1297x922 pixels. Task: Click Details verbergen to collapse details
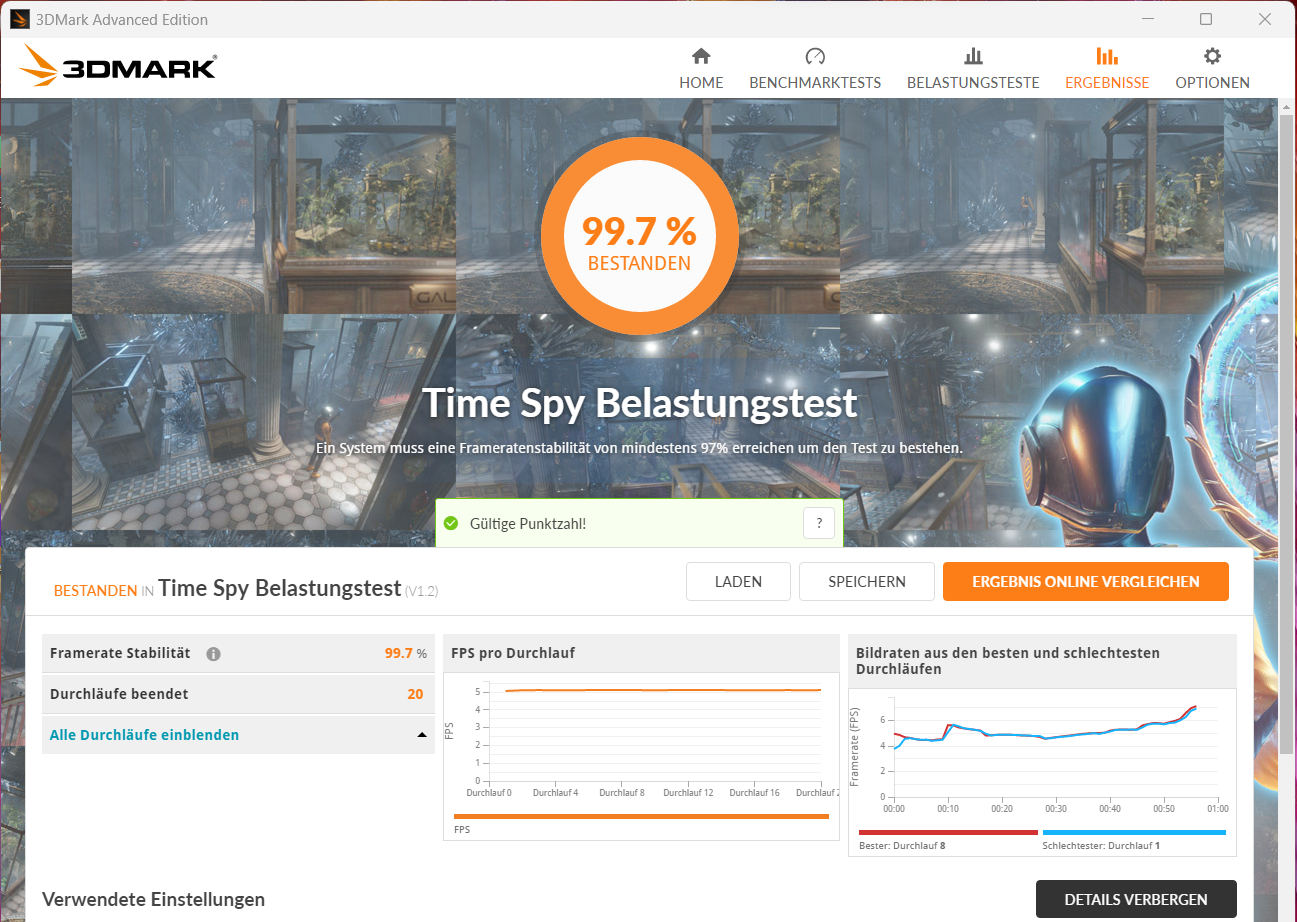(1136, 899)
